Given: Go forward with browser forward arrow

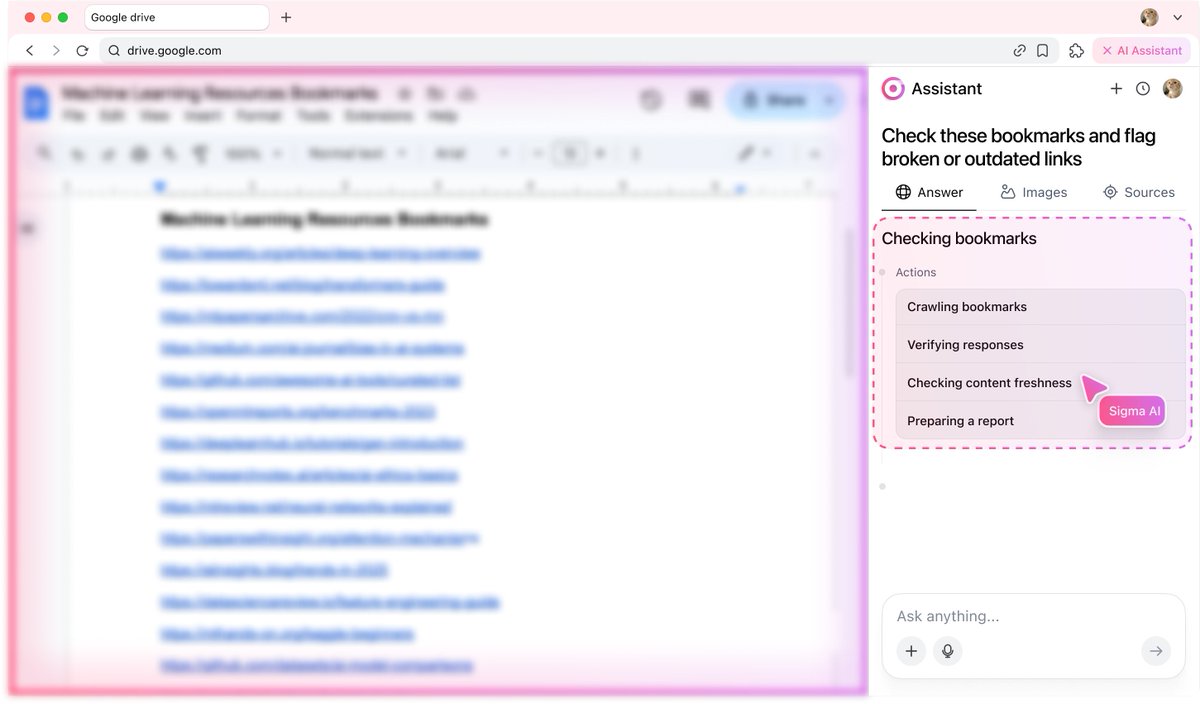Looking at the screenshot, I should [56, 50].
